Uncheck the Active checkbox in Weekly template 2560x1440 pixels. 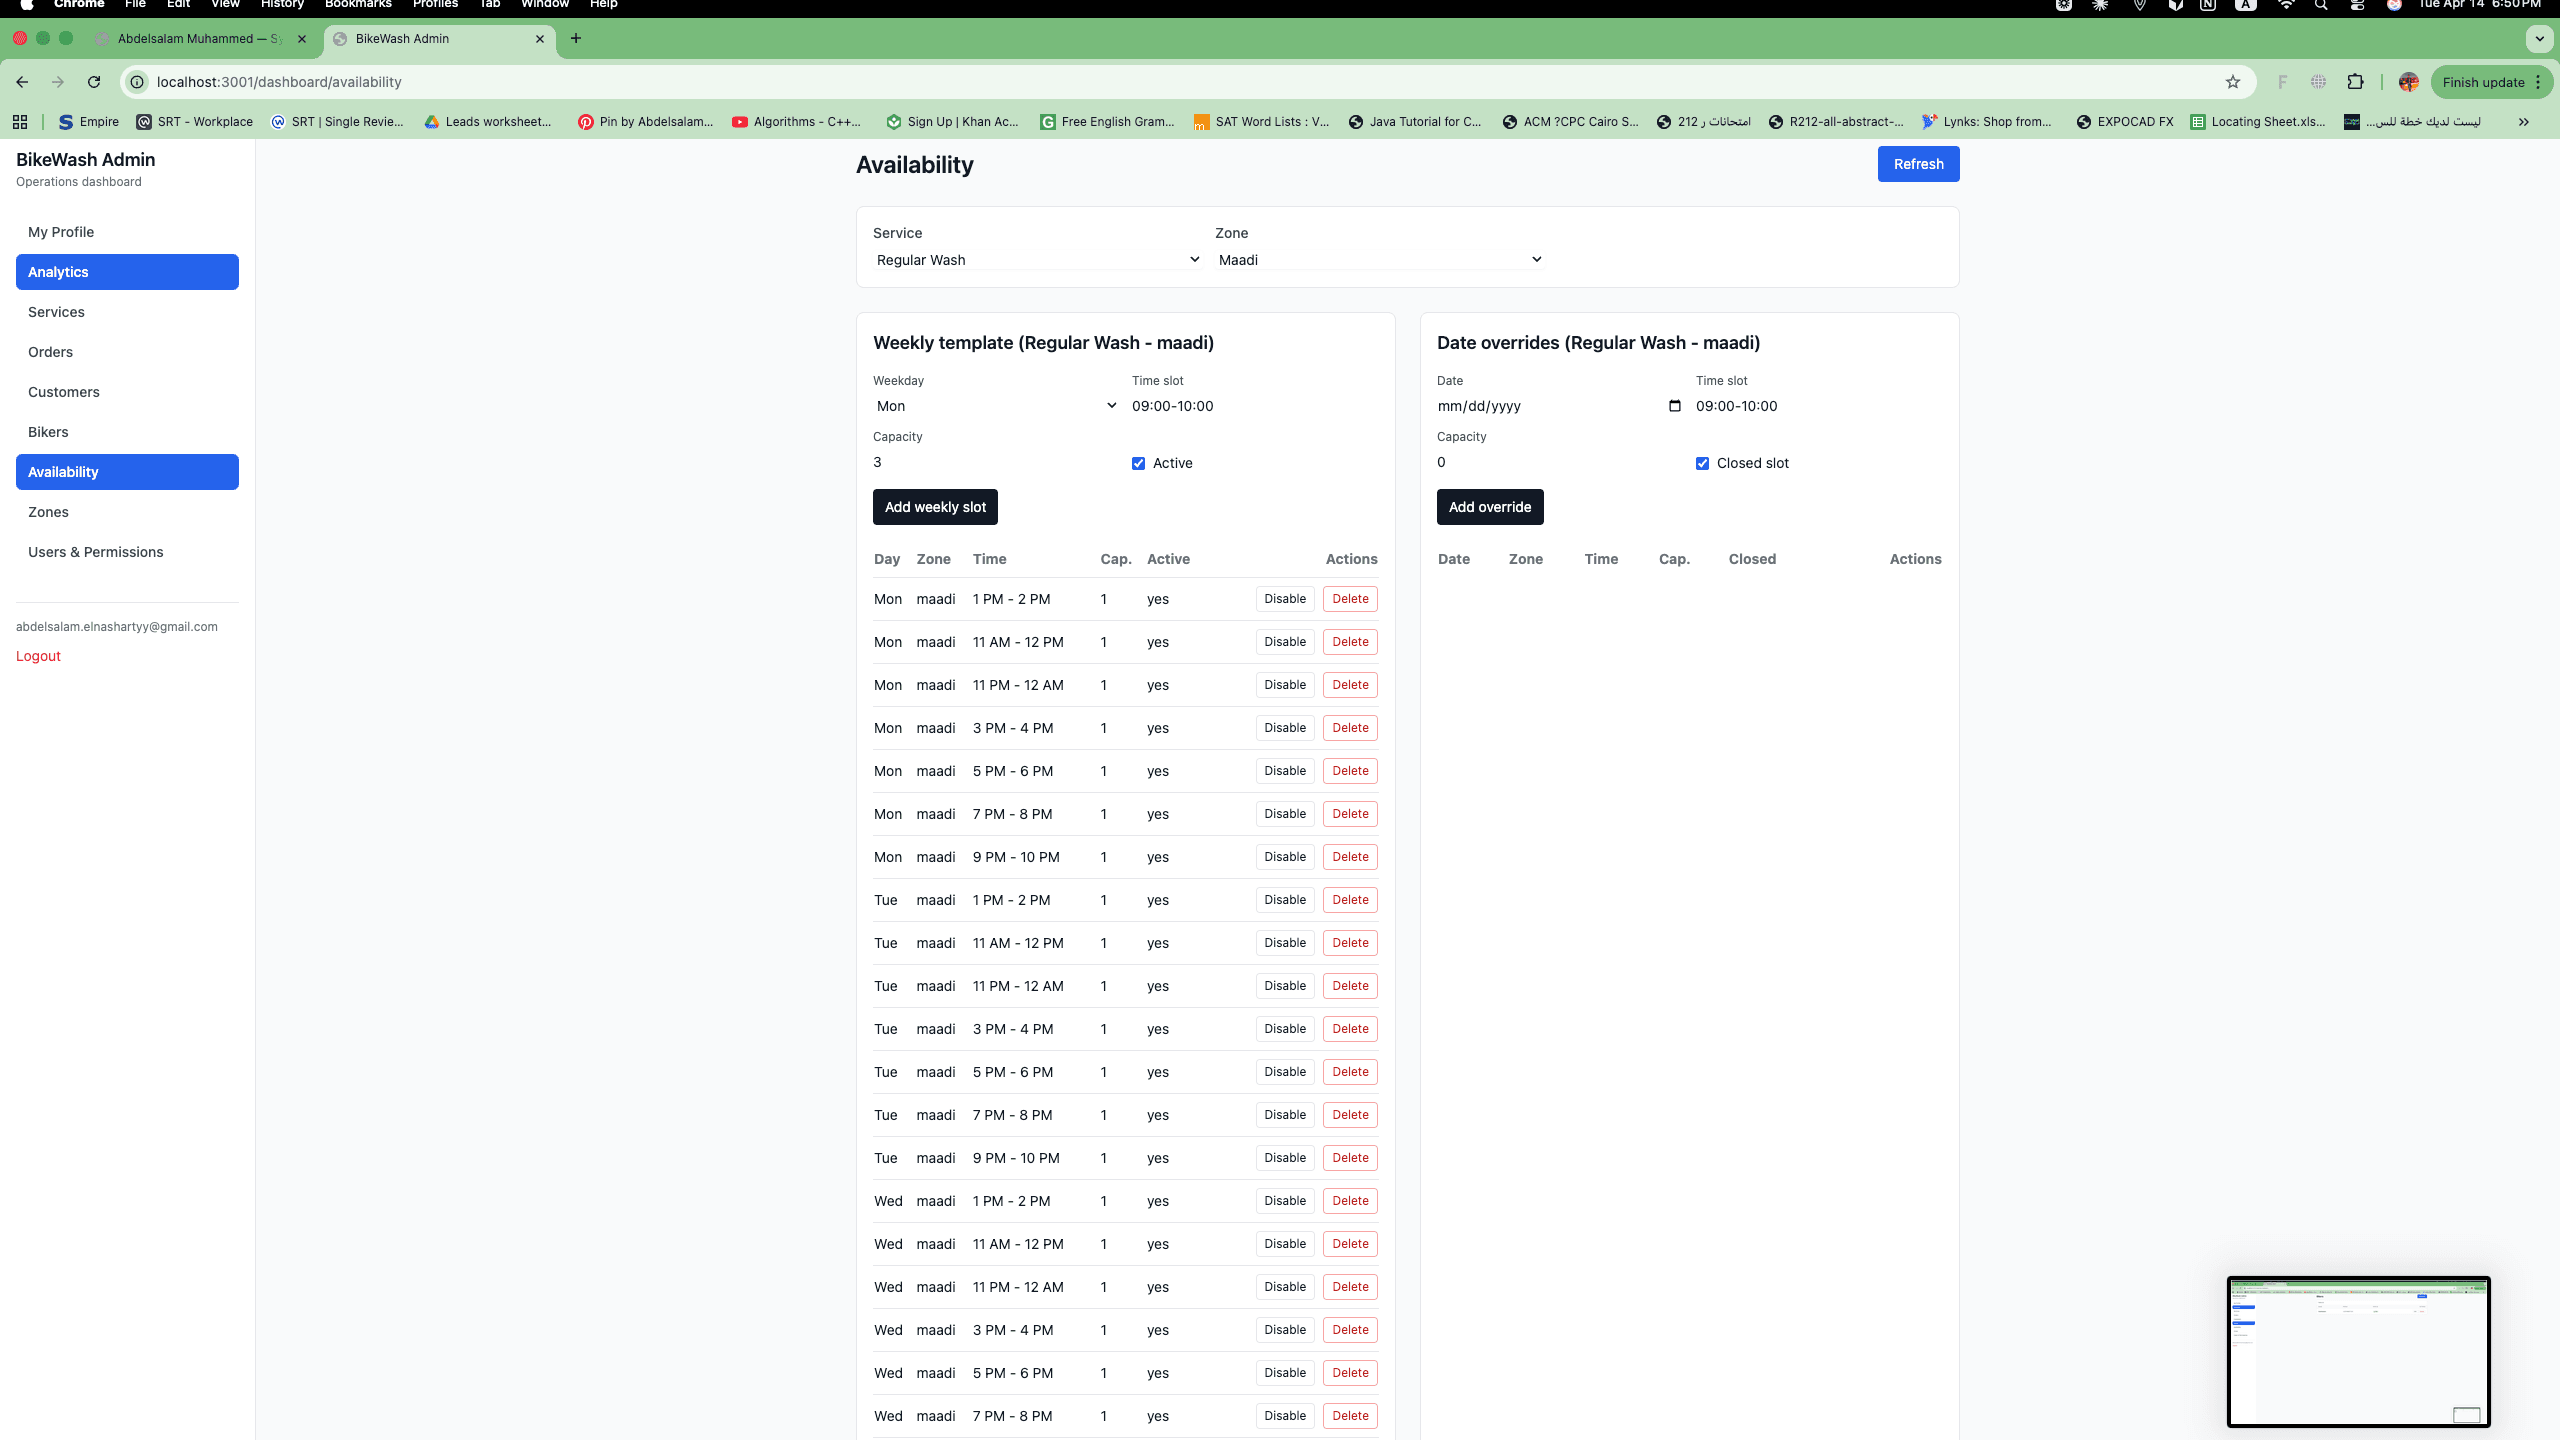coord(1138,463)
